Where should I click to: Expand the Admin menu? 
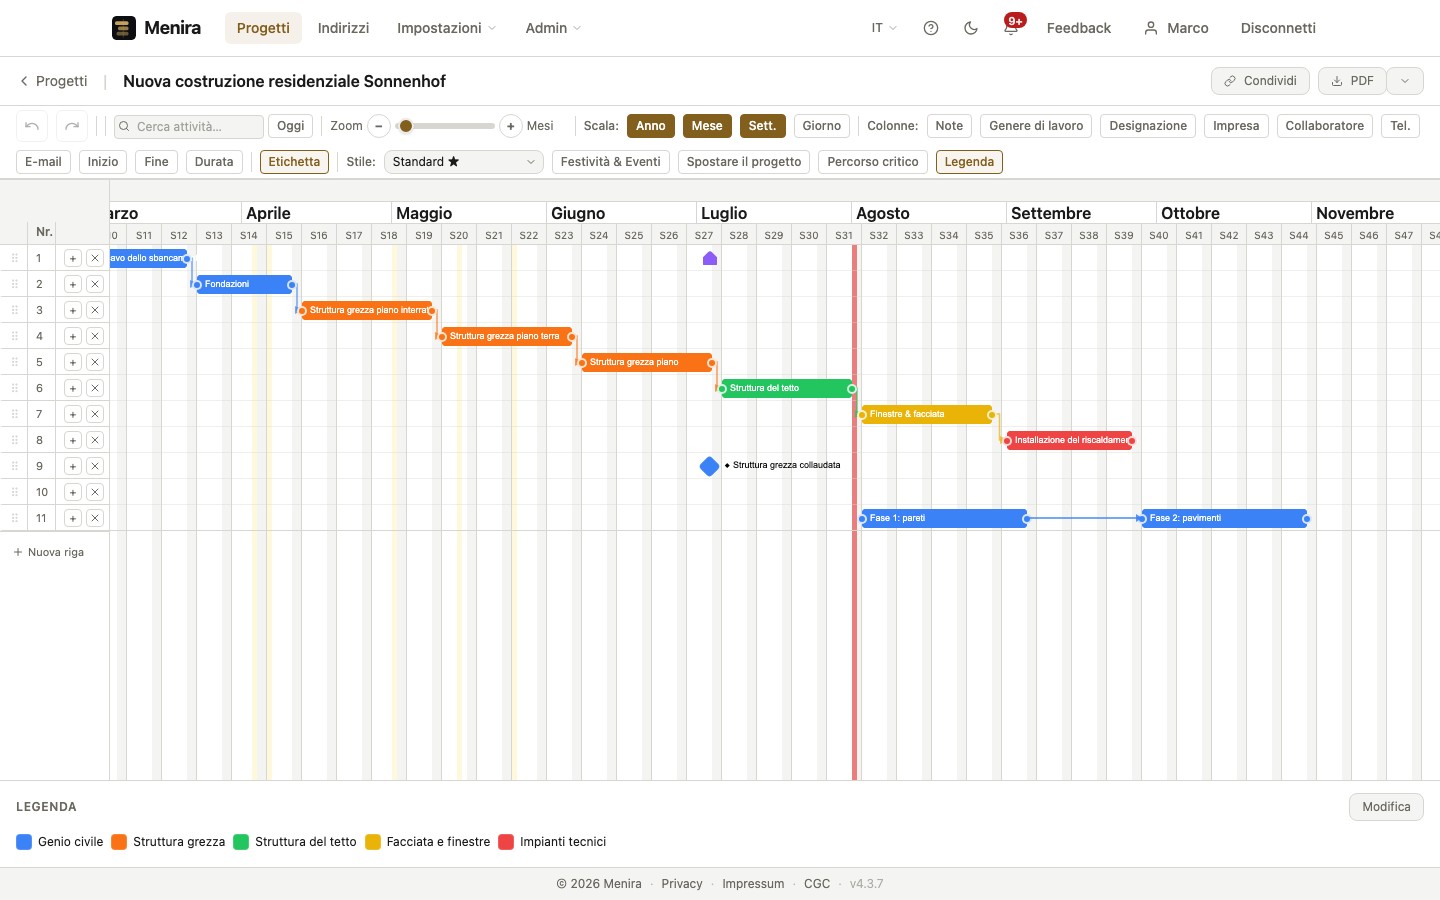tap(553, 28)
